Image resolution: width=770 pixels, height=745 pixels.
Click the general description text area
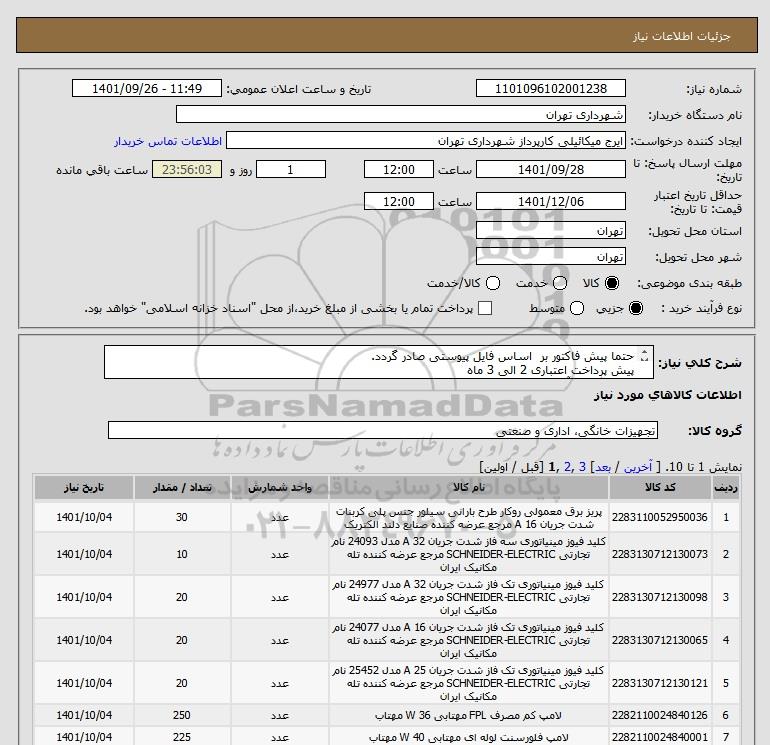point(379,362)
